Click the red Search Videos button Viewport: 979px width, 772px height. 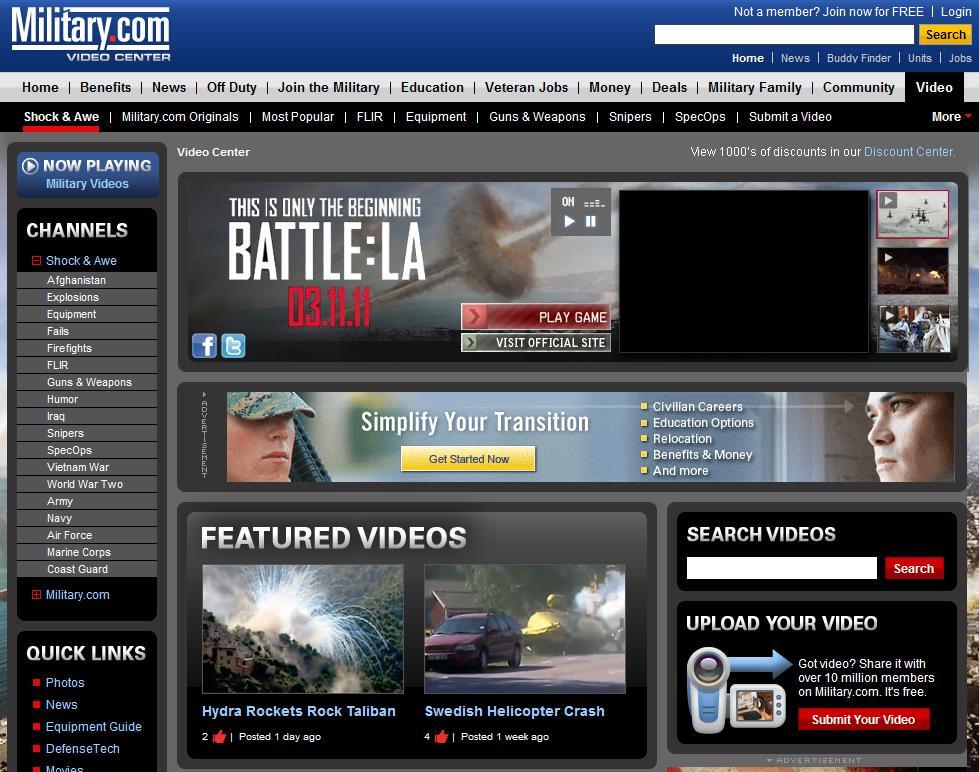[x=913, y=568]
